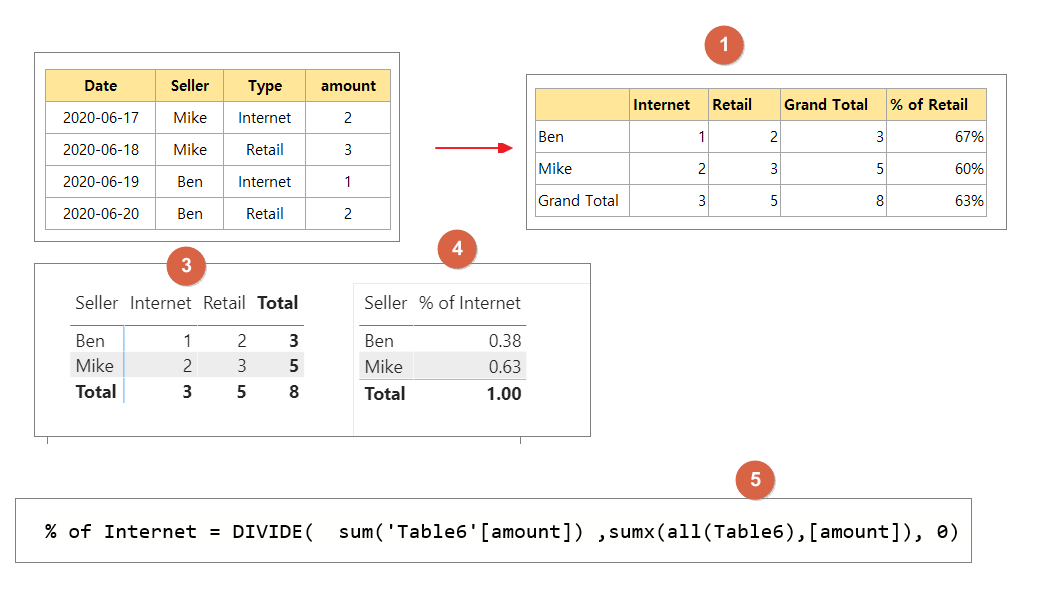Screen dimensions: 1056x592
Task: Select the Date column header in source table
Action: coord(100,86)
